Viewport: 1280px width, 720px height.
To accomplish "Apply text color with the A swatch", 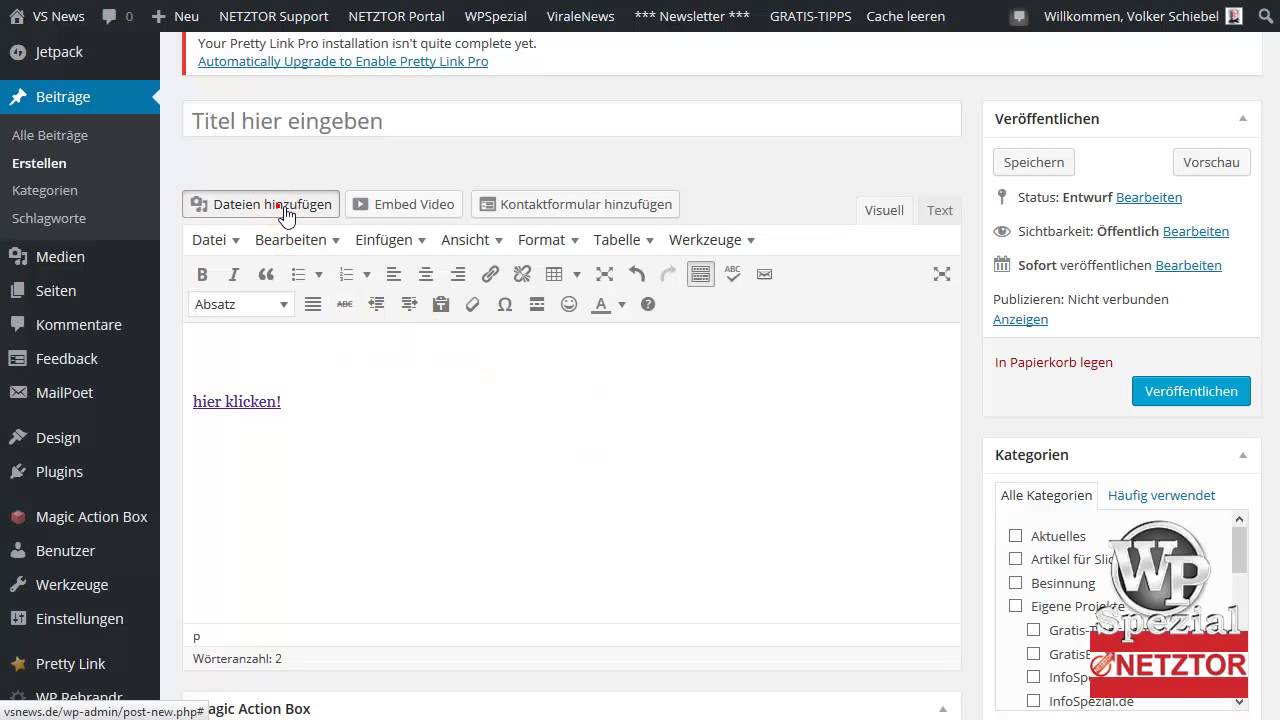I will point(601,304).
